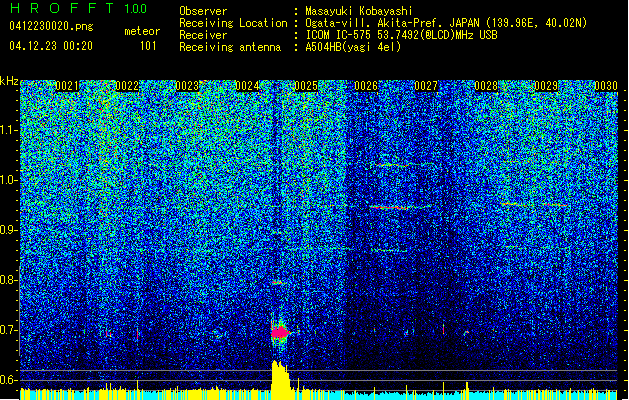This screenshot has width=629, height=400.
Task: Click the large pink meteor echo at 0.7 kHz
Action: pos(280,333)
